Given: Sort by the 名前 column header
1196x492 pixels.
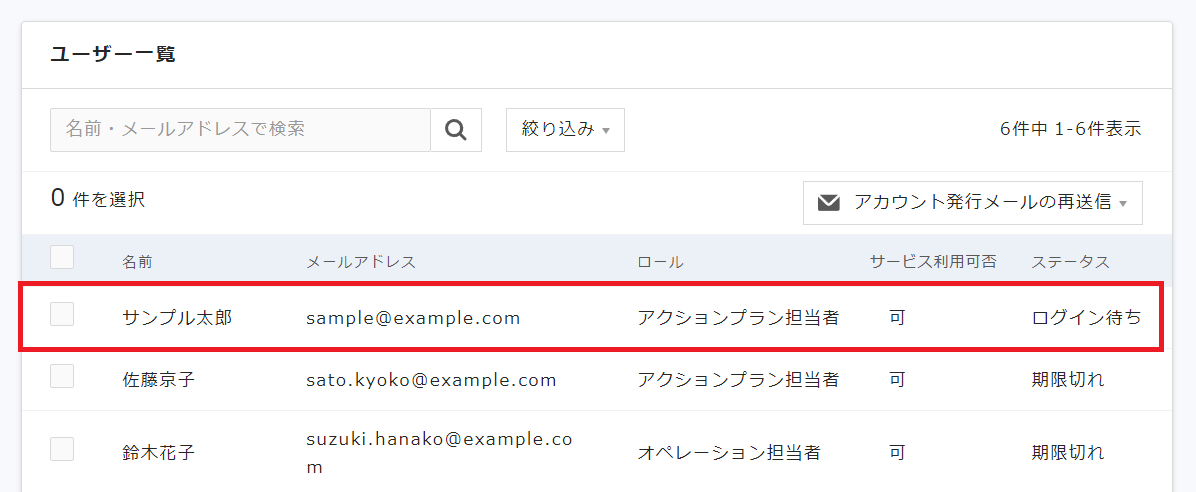Looking at the screenshot, I should coord(137,262).
